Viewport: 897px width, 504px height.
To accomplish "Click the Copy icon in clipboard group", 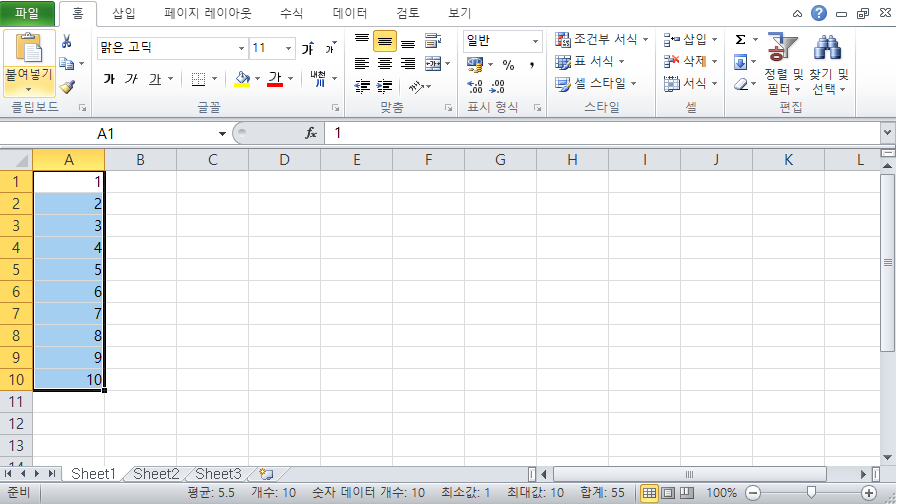I will pos(66,64).
